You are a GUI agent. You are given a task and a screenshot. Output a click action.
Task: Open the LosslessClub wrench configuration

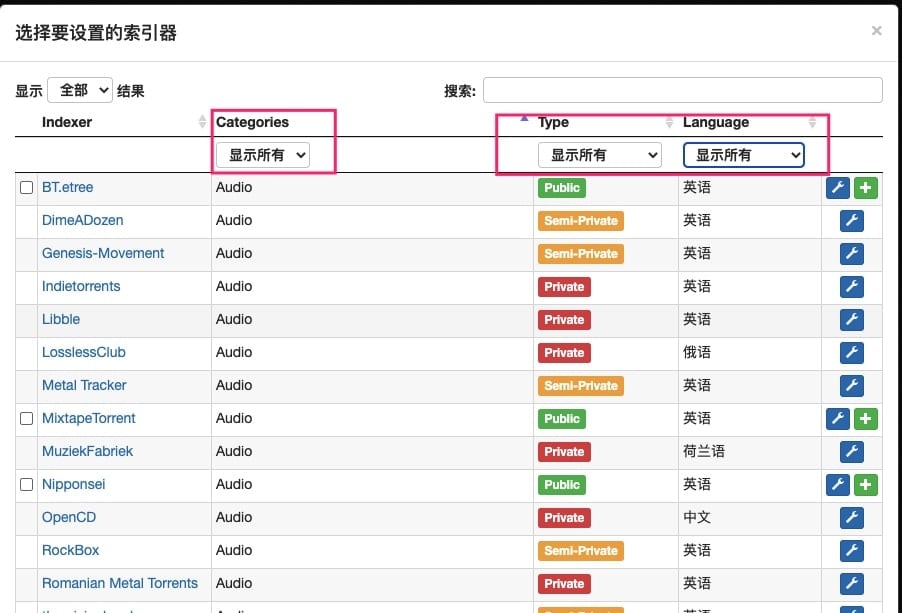(x=851, y=353)
